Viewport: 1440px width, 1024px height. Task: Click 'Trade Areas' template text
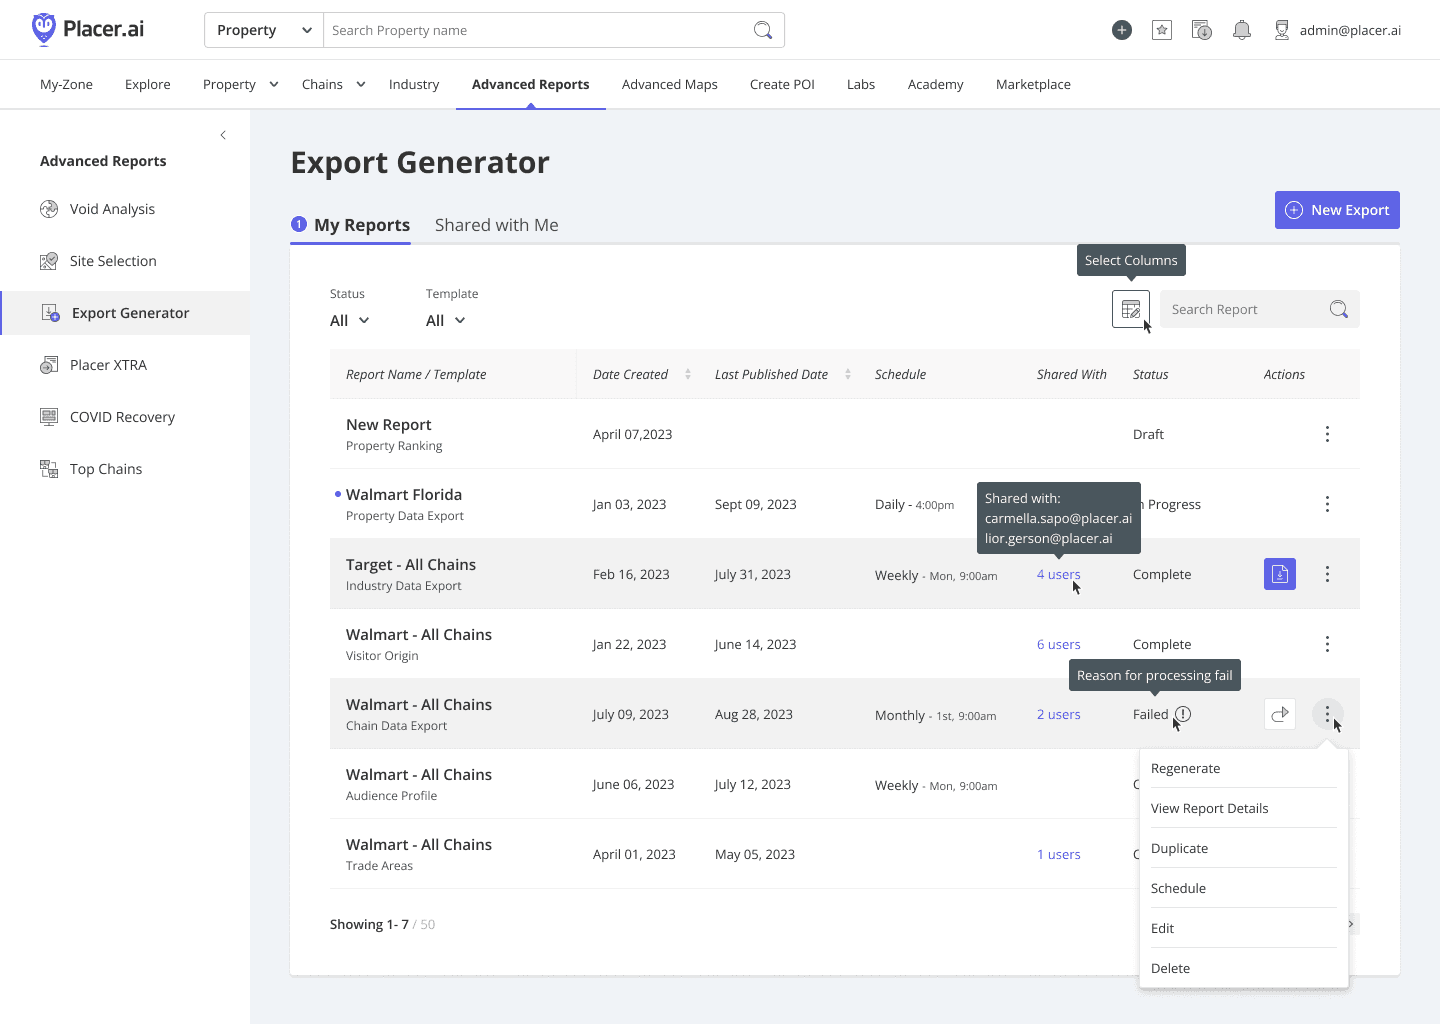pos(379,866)
